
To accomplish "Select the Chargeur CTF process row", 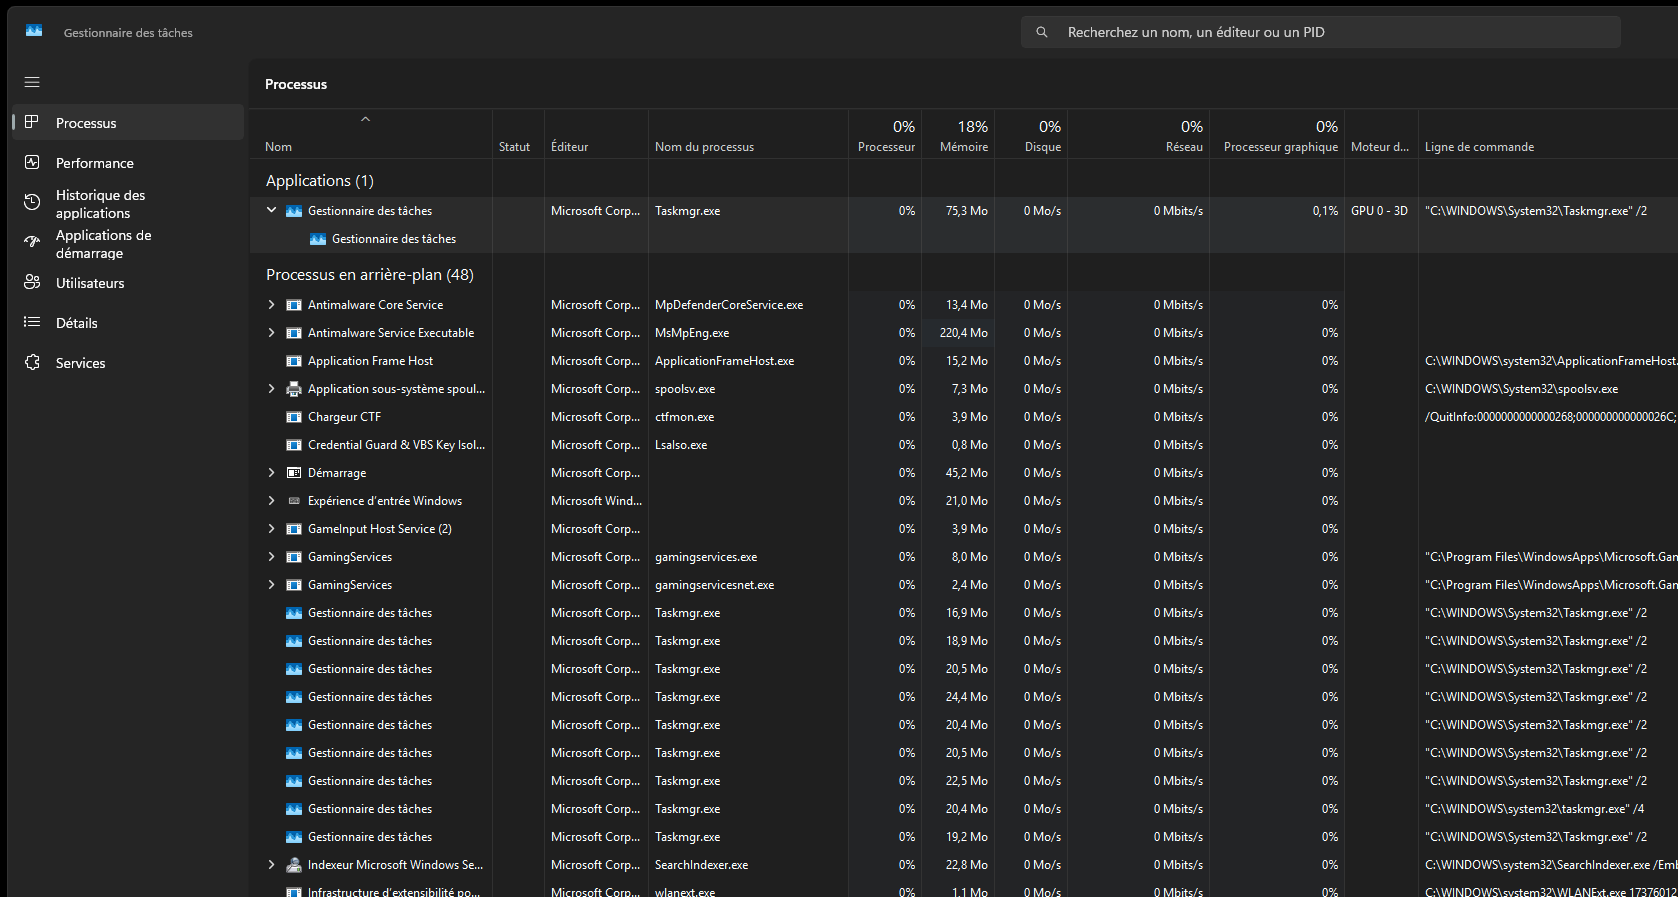I will coord(344,417).
